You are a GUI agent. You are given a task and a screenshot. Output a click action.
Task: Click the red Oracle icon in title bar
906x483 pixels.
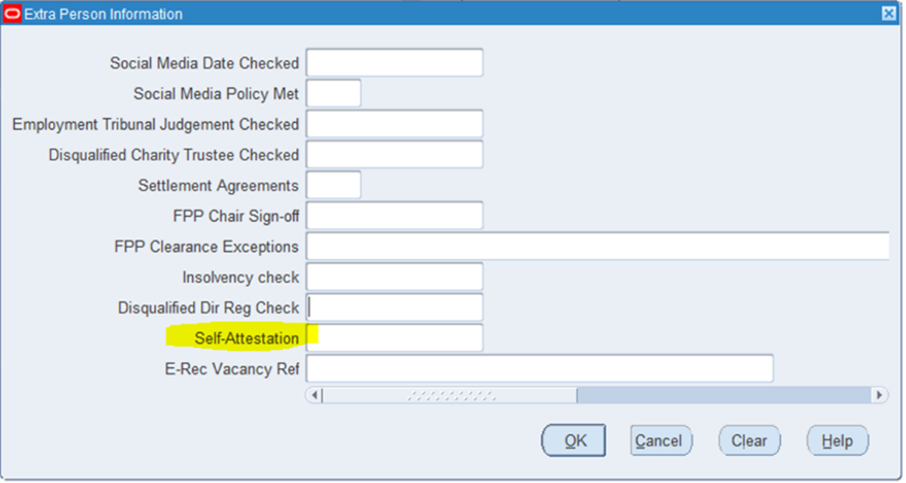[12, 13]
